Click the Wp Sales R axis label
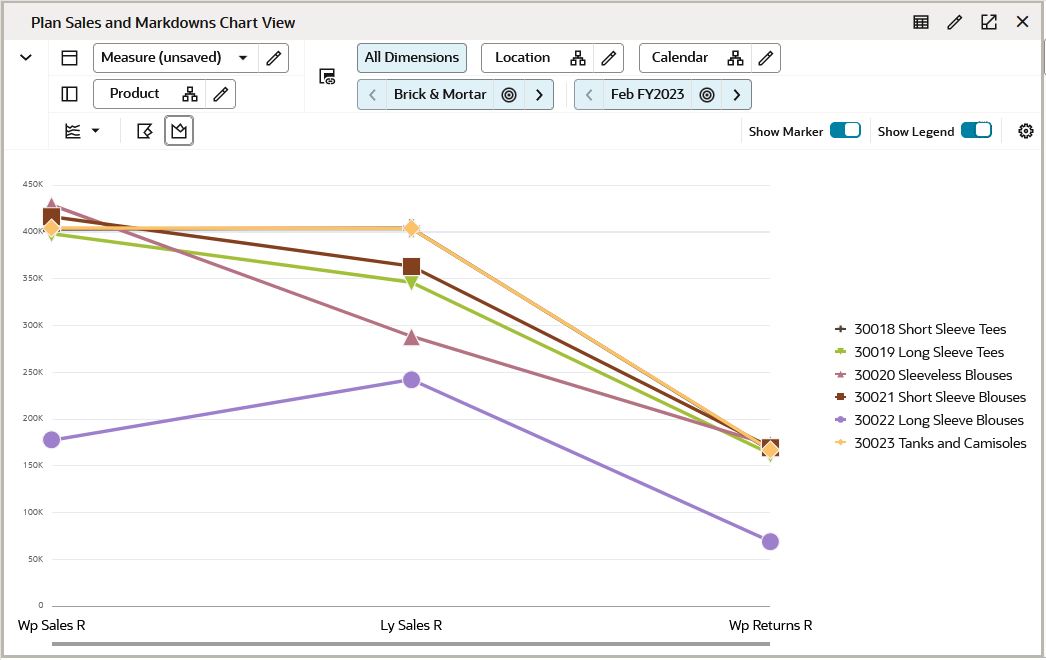 [51, 625]
